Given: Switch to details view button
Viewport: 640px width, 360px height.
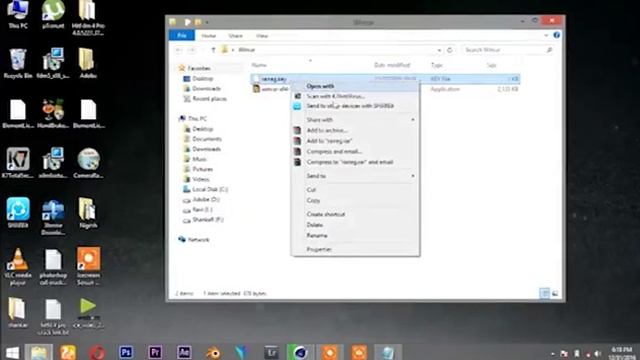Looking at the screenshot, I should coord(544,293).
